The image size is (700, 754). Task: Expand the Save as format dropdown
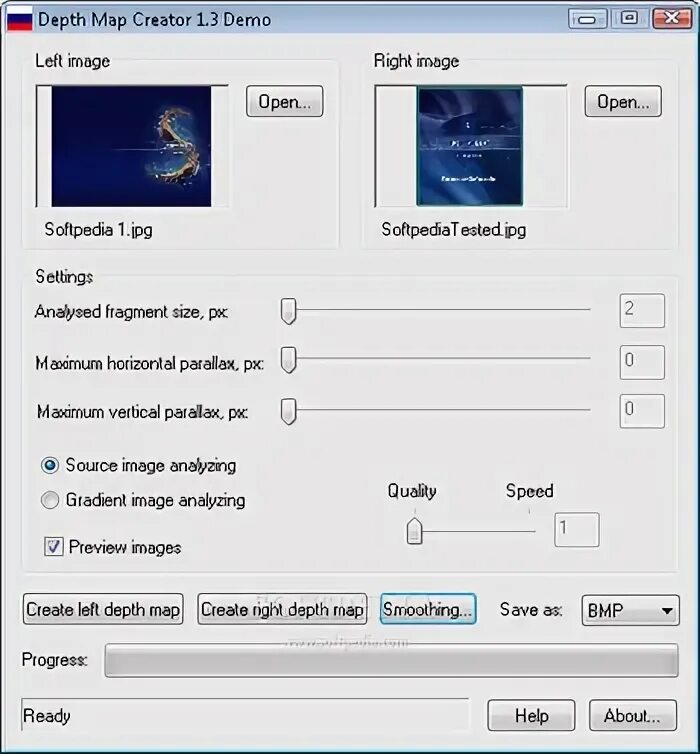tap(630, 610)
